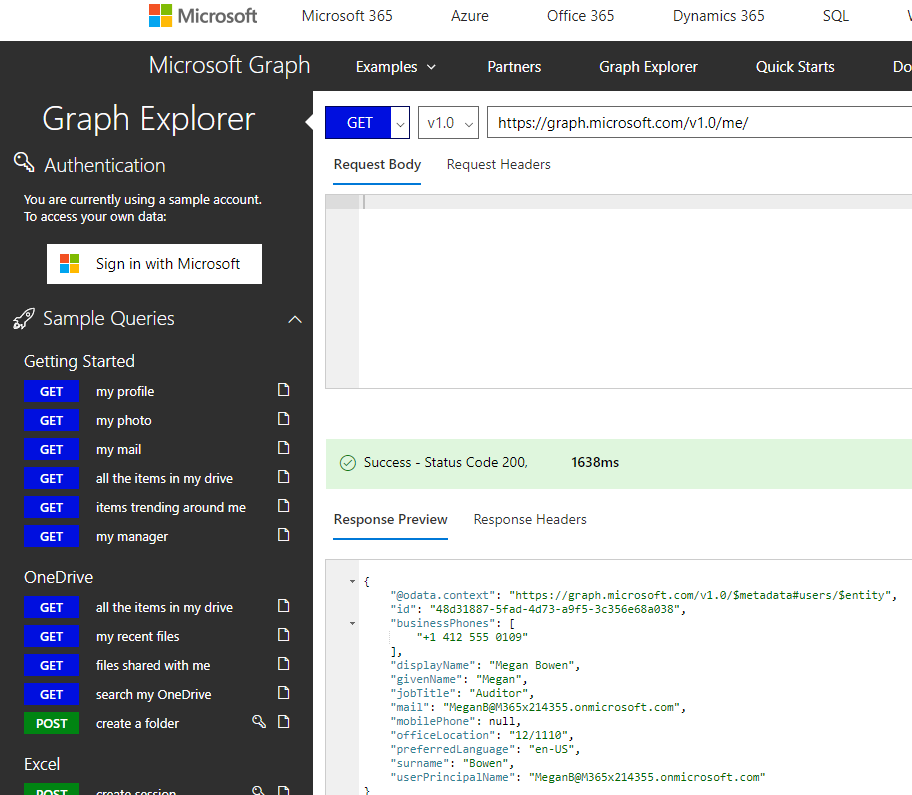Click the rocket icon beside Sample Queries
912x795 pixels.
pos(22,318)
